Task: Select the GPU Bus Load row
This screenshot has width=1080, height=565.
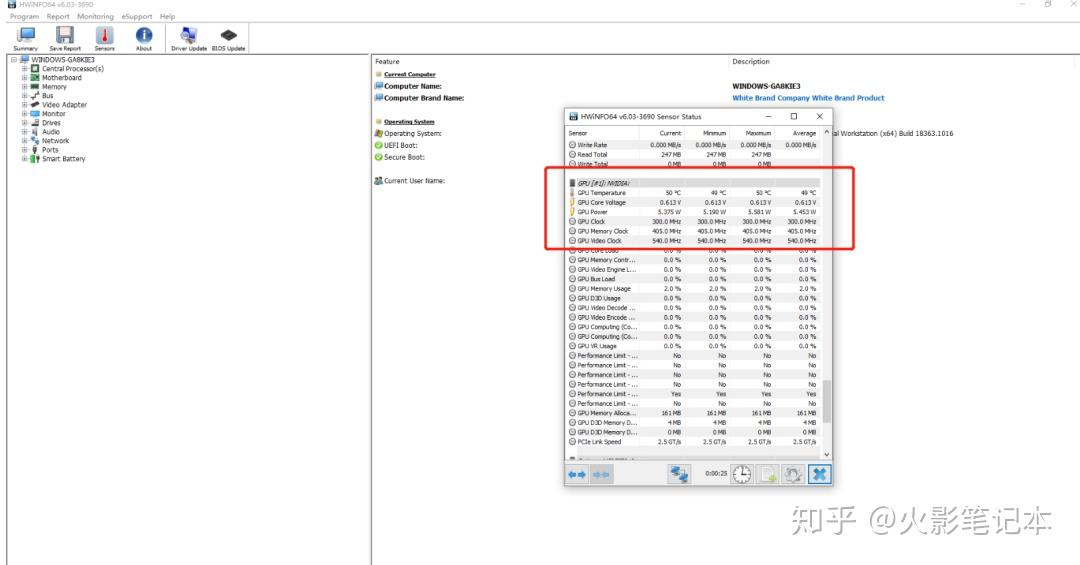Action: 694,279
